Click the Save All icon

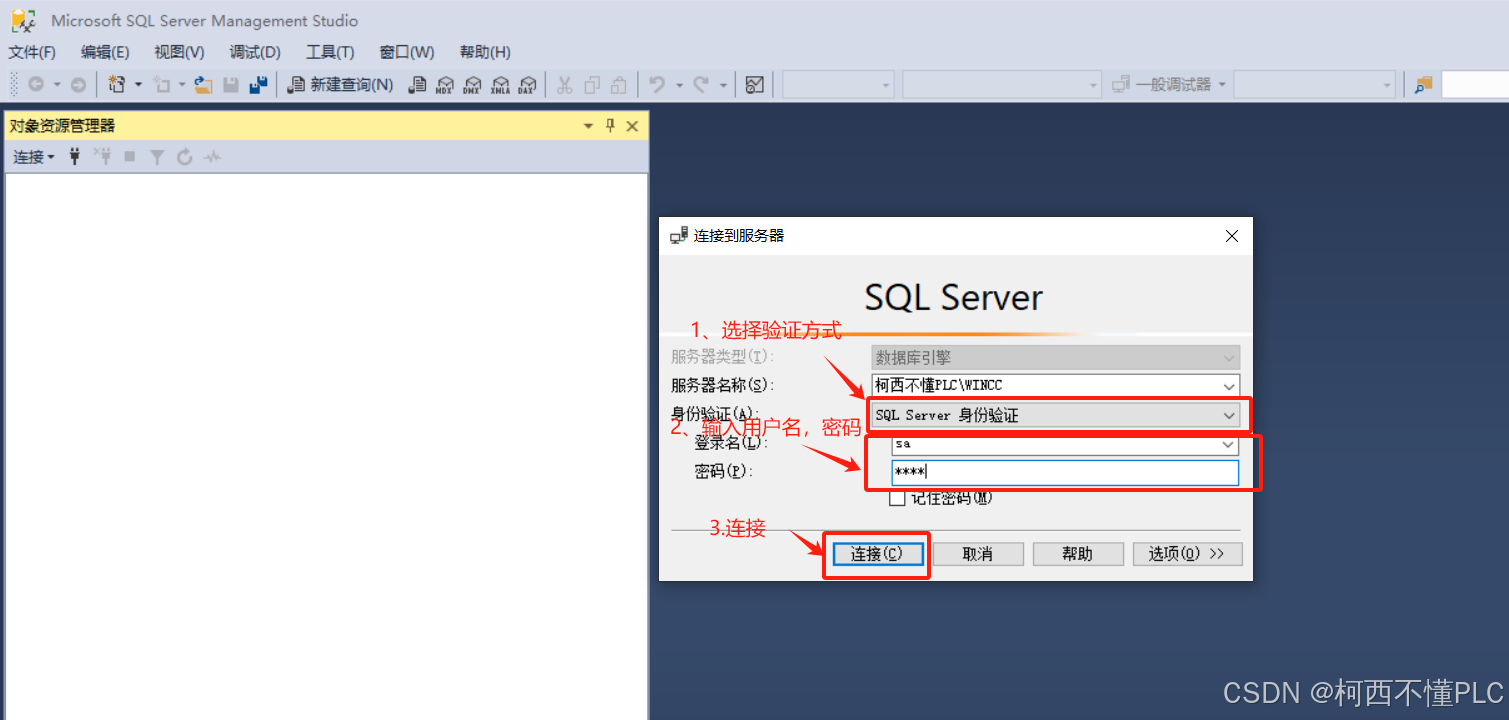pos(258,85)
